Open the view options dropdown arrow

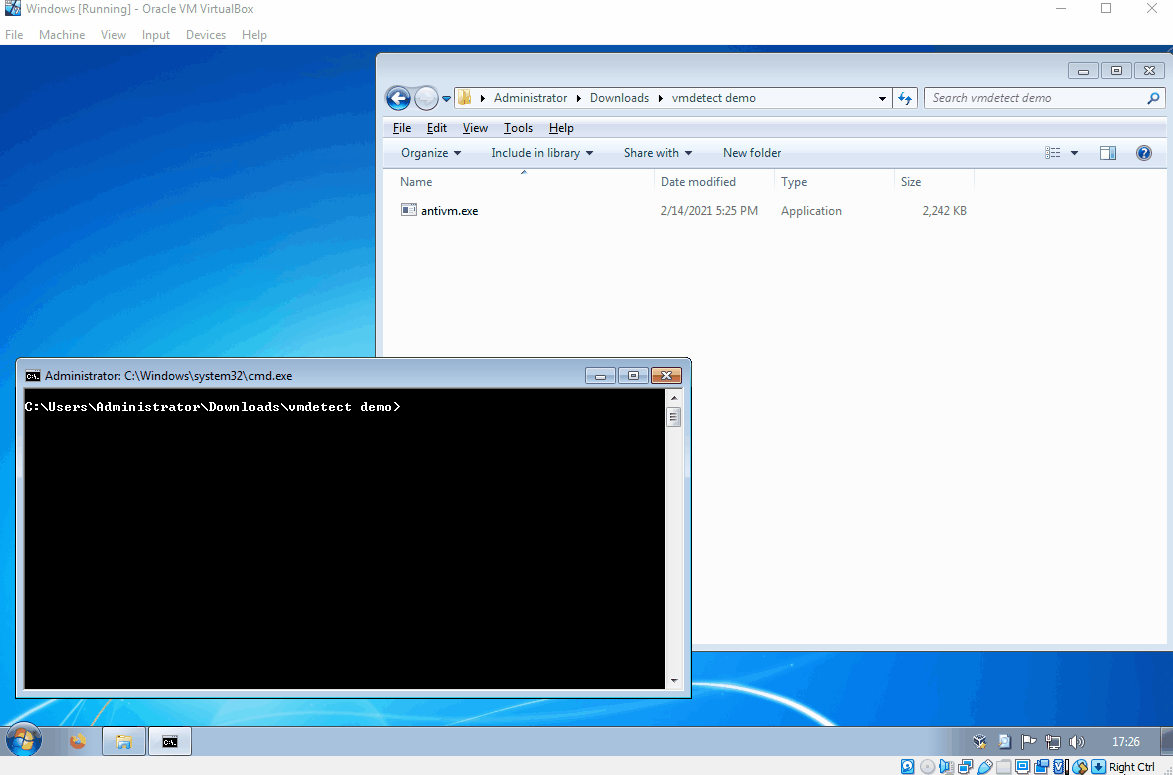(x=1074, y=153)
